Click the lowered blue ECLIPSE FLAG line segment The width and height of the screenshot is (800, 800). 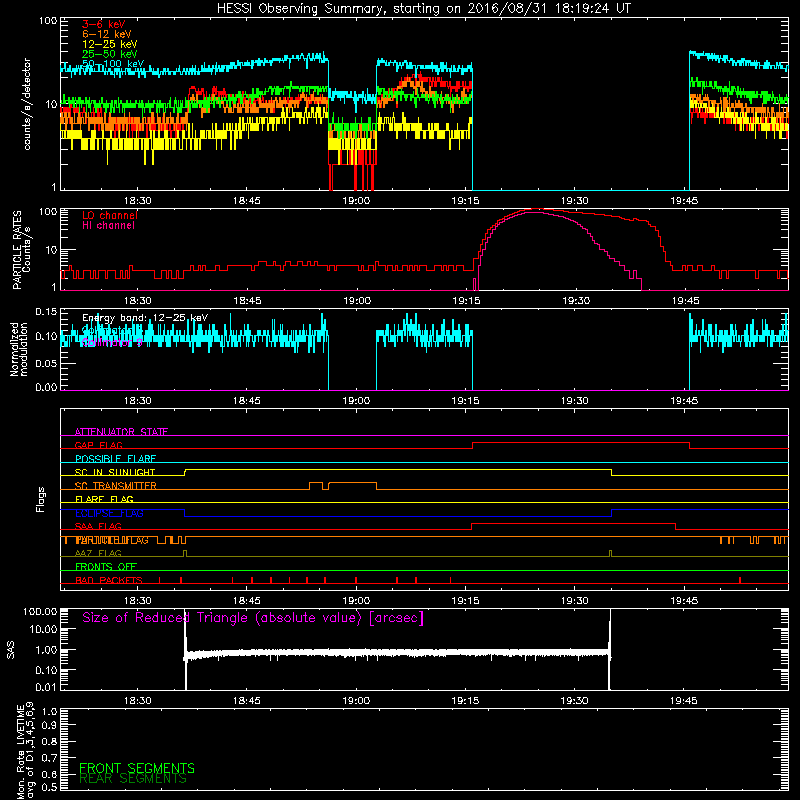398,516
